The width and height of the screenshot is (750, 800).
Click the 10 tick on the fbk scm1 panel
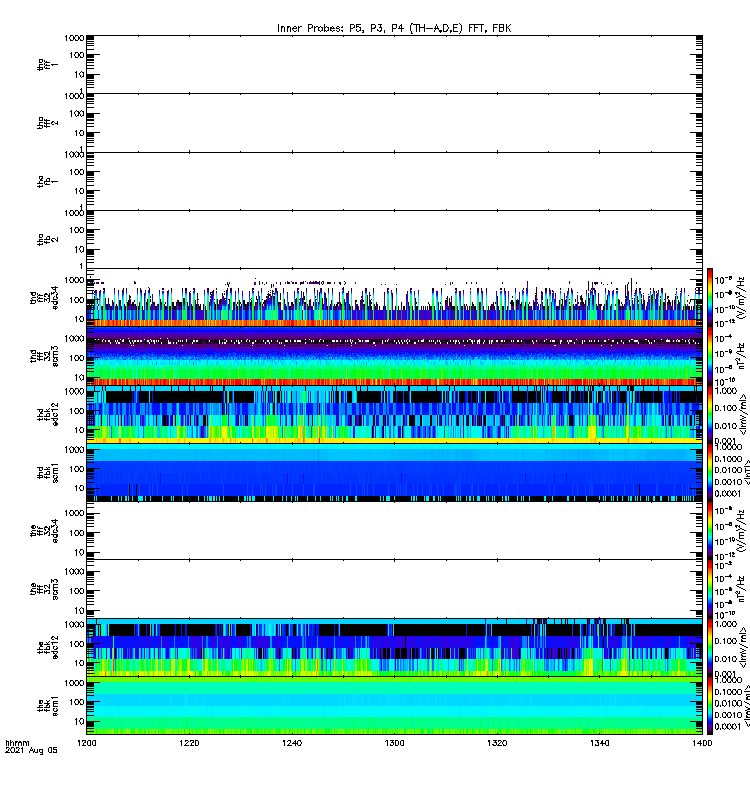tap(80, 721)
